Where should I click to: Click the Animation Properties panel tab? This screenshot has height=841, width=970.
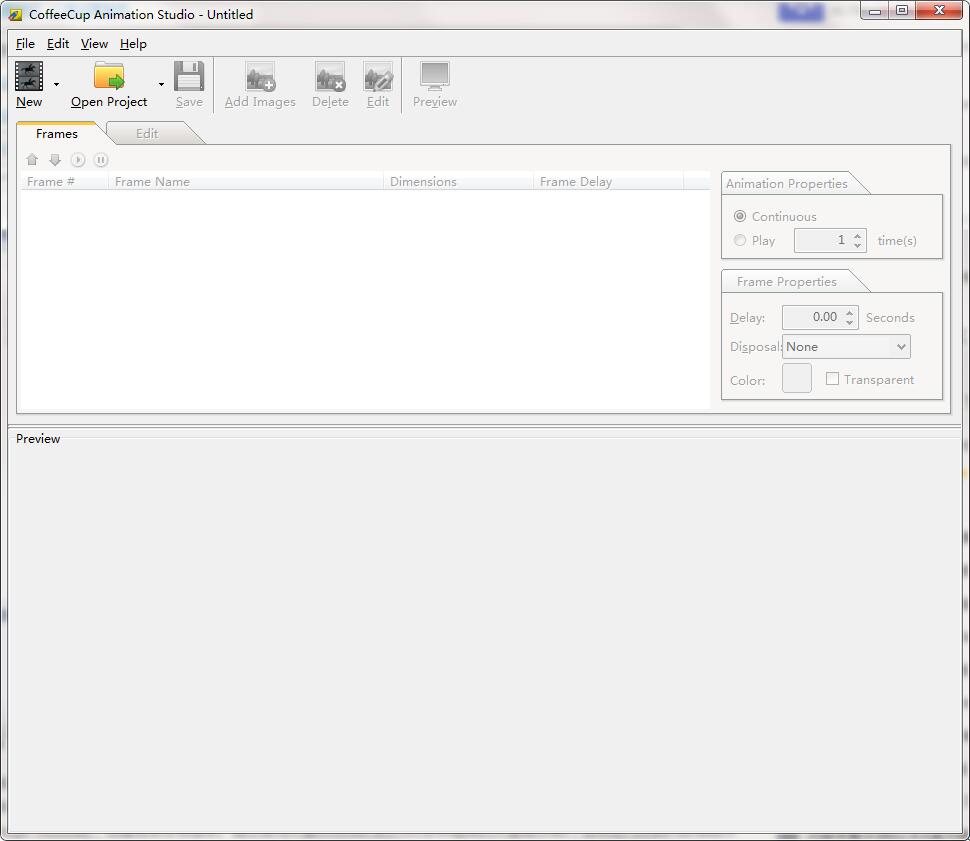tap(786, 183)
